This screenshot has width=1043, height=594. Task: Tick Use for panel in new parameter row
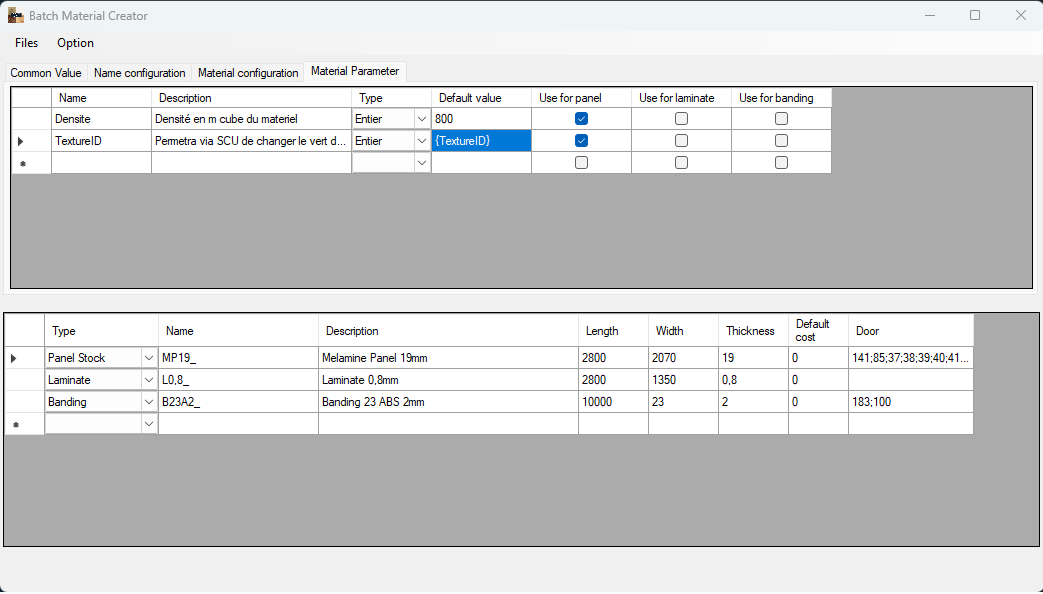click(x=581, y=162)
